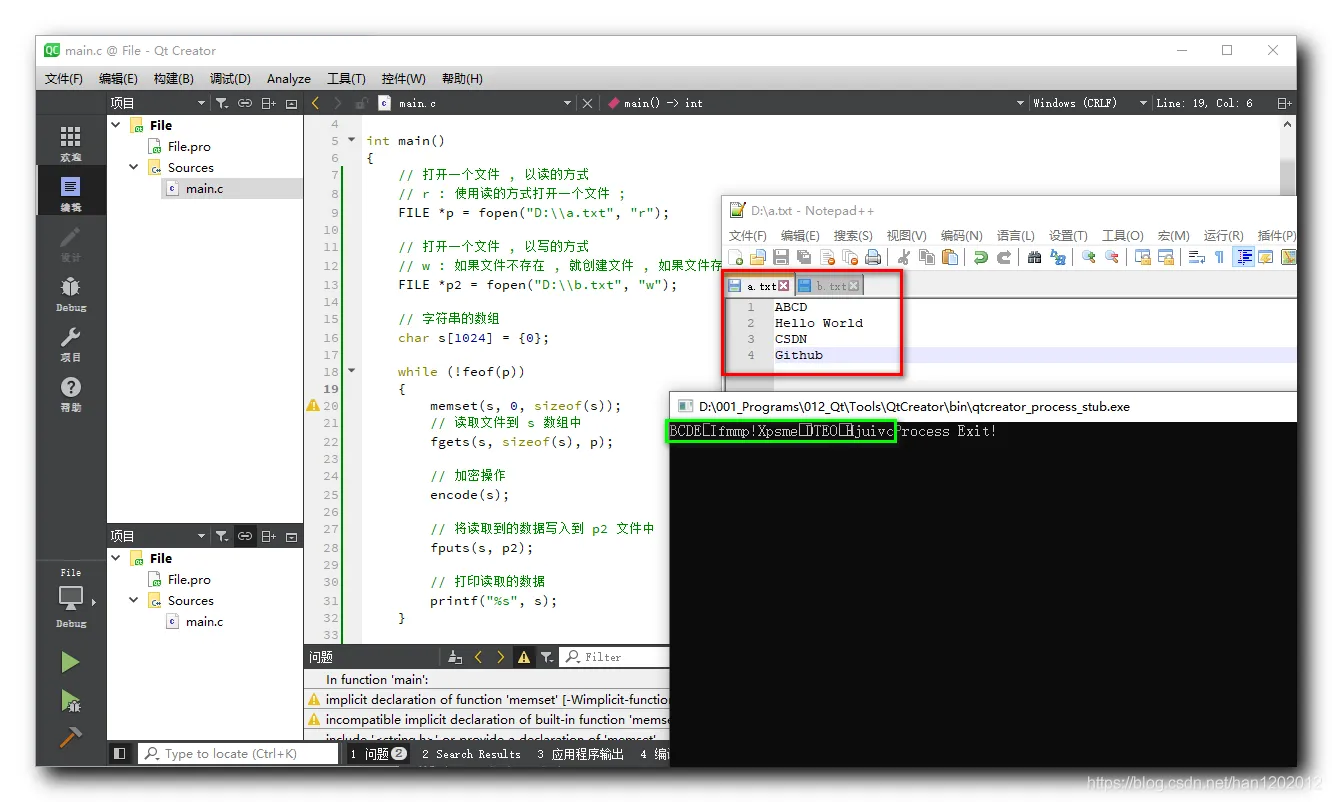Select the incompatible implicit declaration warning

tap(487, 719)
